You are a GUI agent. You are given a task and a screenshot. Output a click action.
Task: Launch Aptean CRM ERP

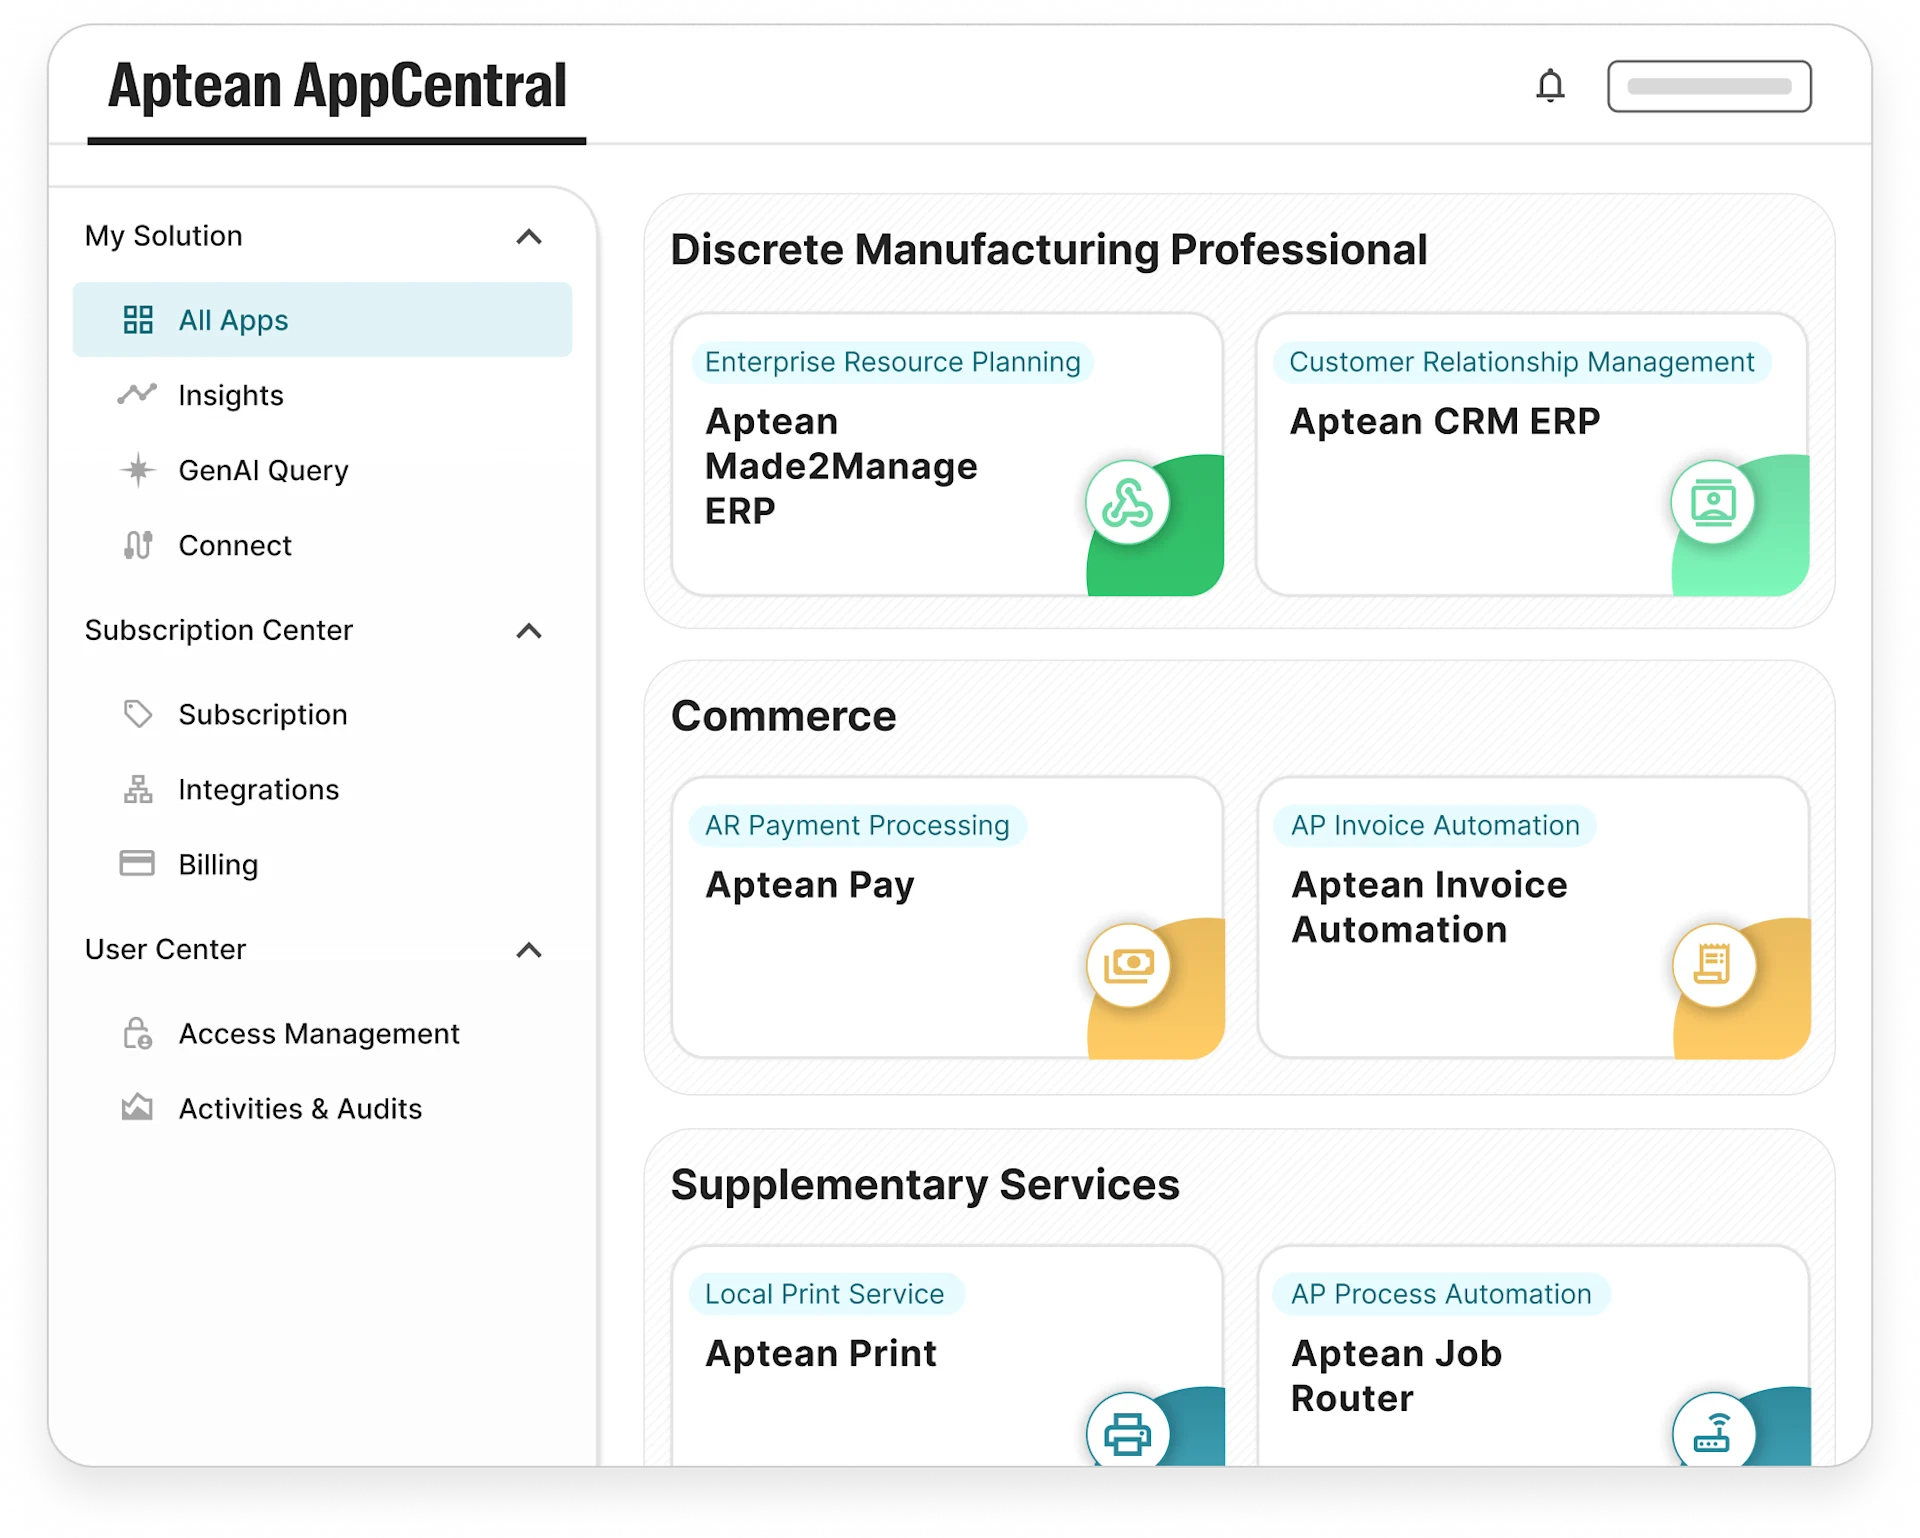click(x=1532, y=455)
